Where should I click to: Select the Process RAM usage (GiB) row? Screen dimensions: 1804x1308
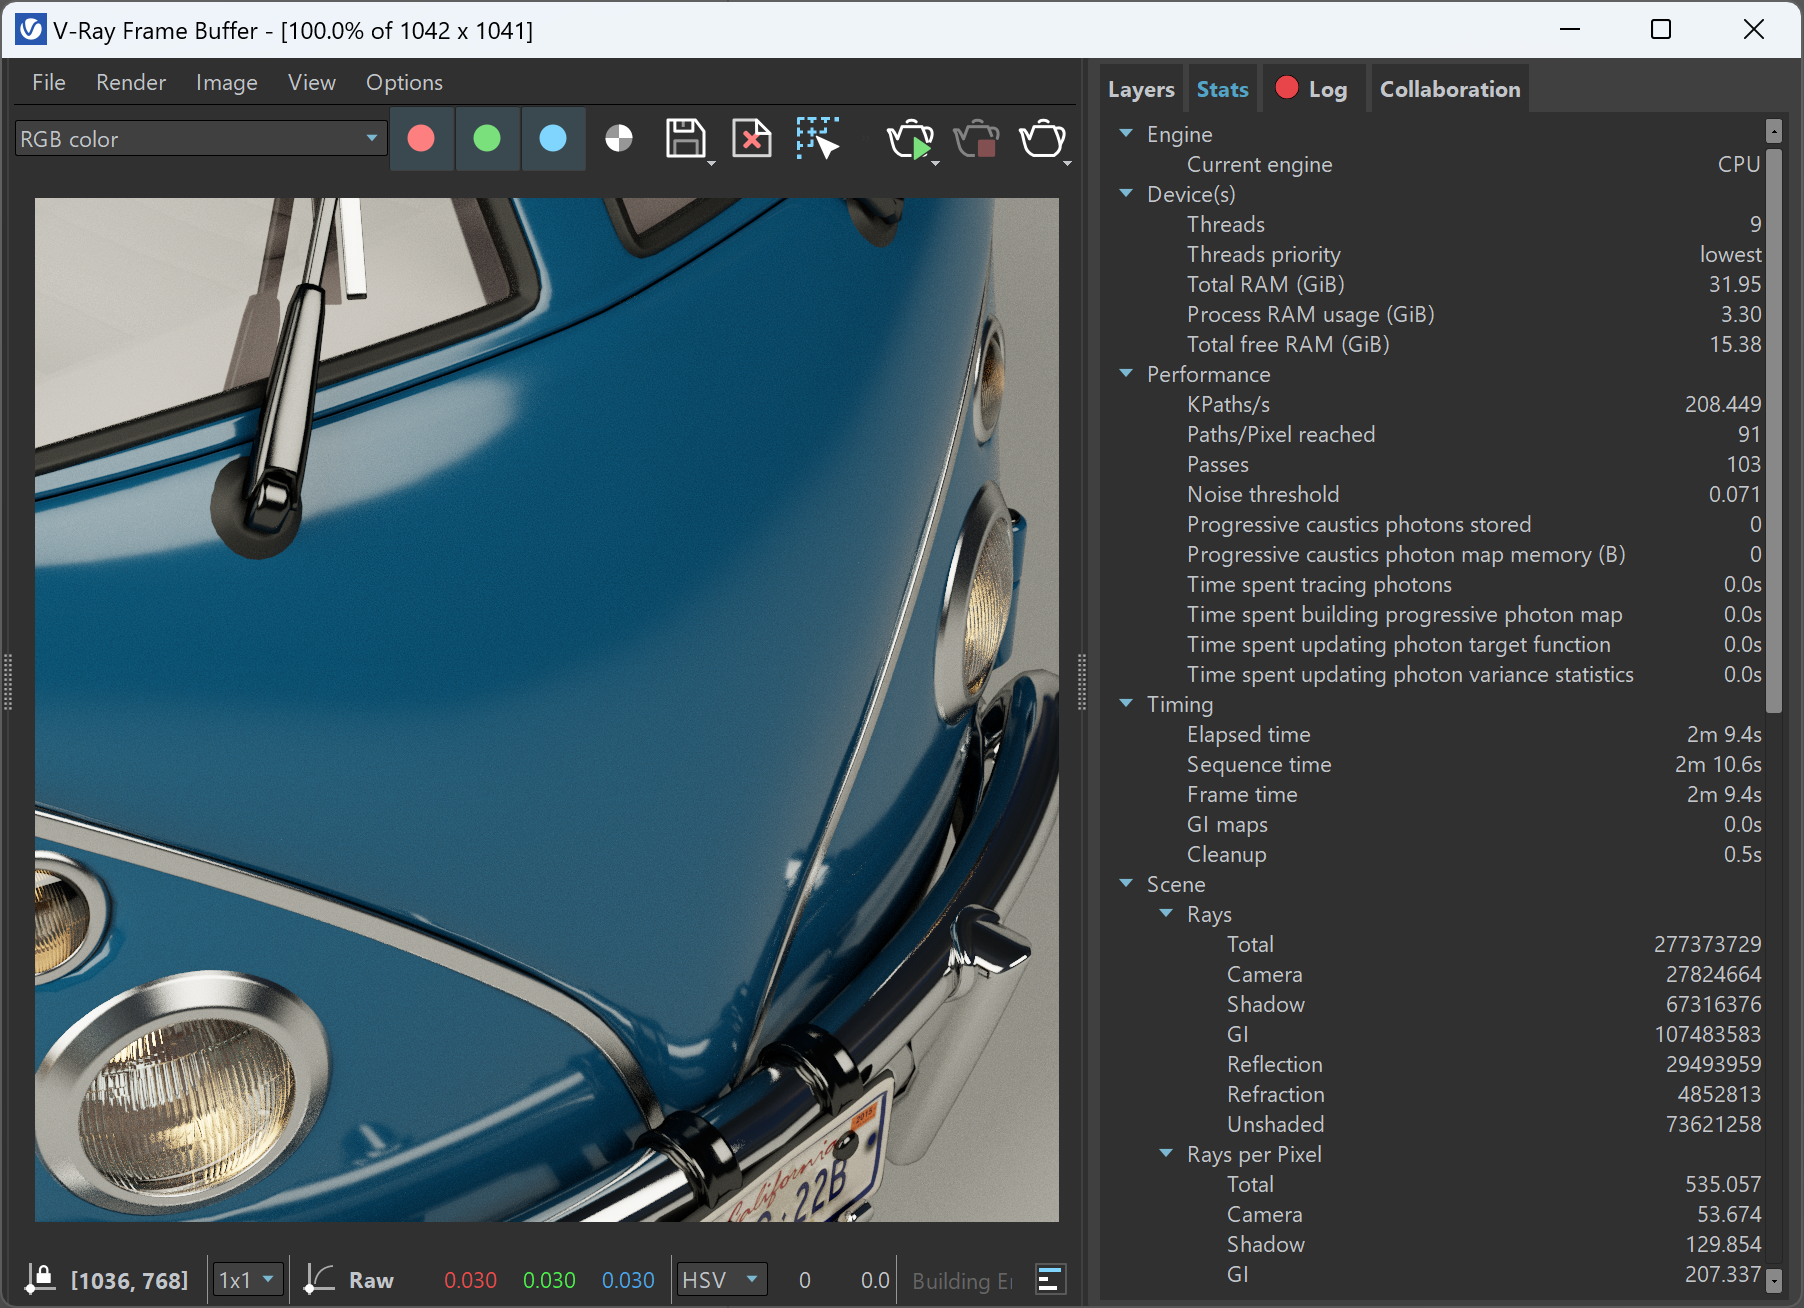coord(1440,314)
